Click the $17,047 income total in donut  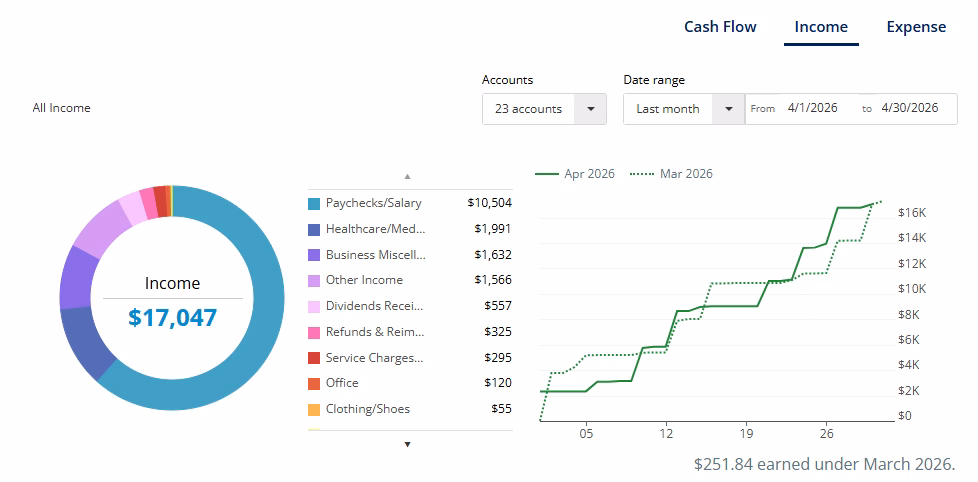[x=172, y=317]
